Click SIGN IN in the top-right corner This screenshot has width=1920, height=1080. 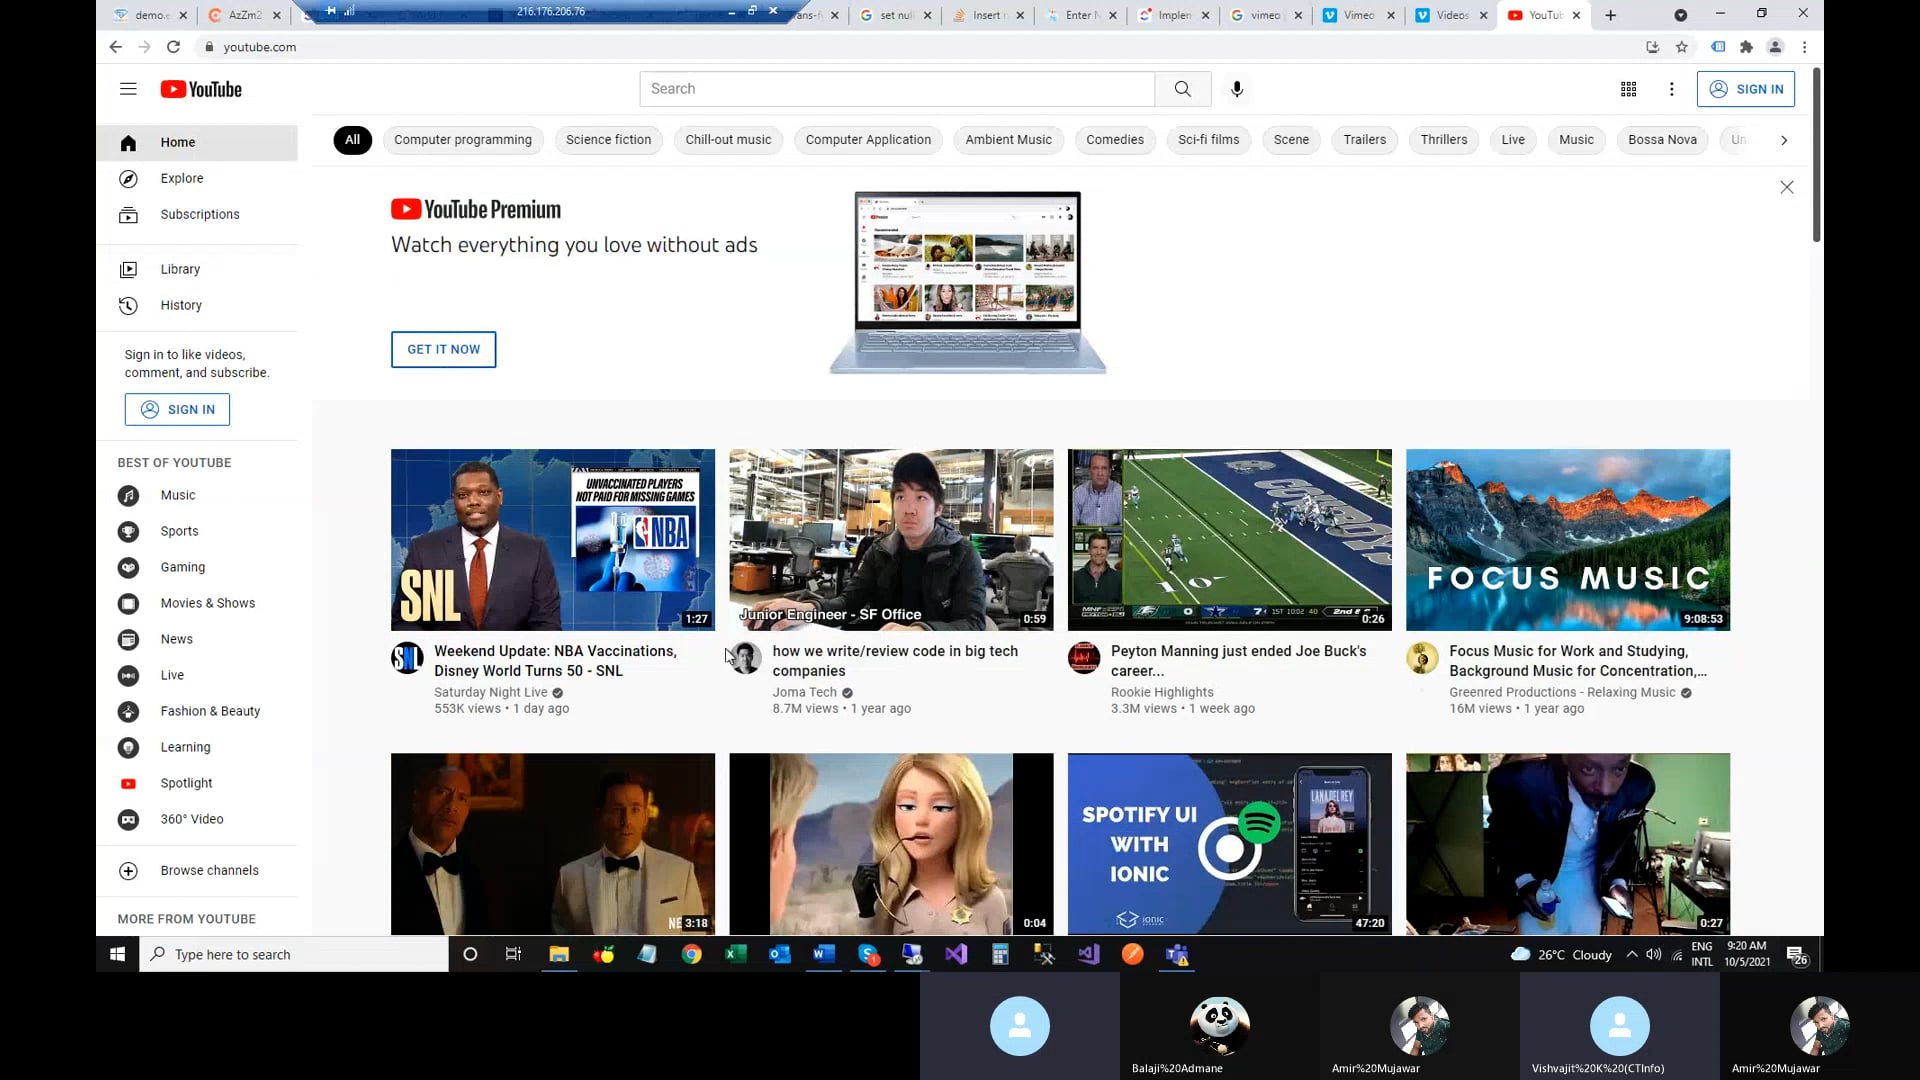pos(1745,89)
